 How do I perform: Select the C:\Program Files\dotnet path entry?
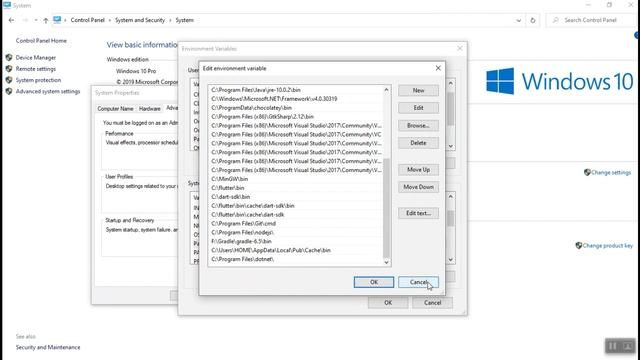click(296, 259)
